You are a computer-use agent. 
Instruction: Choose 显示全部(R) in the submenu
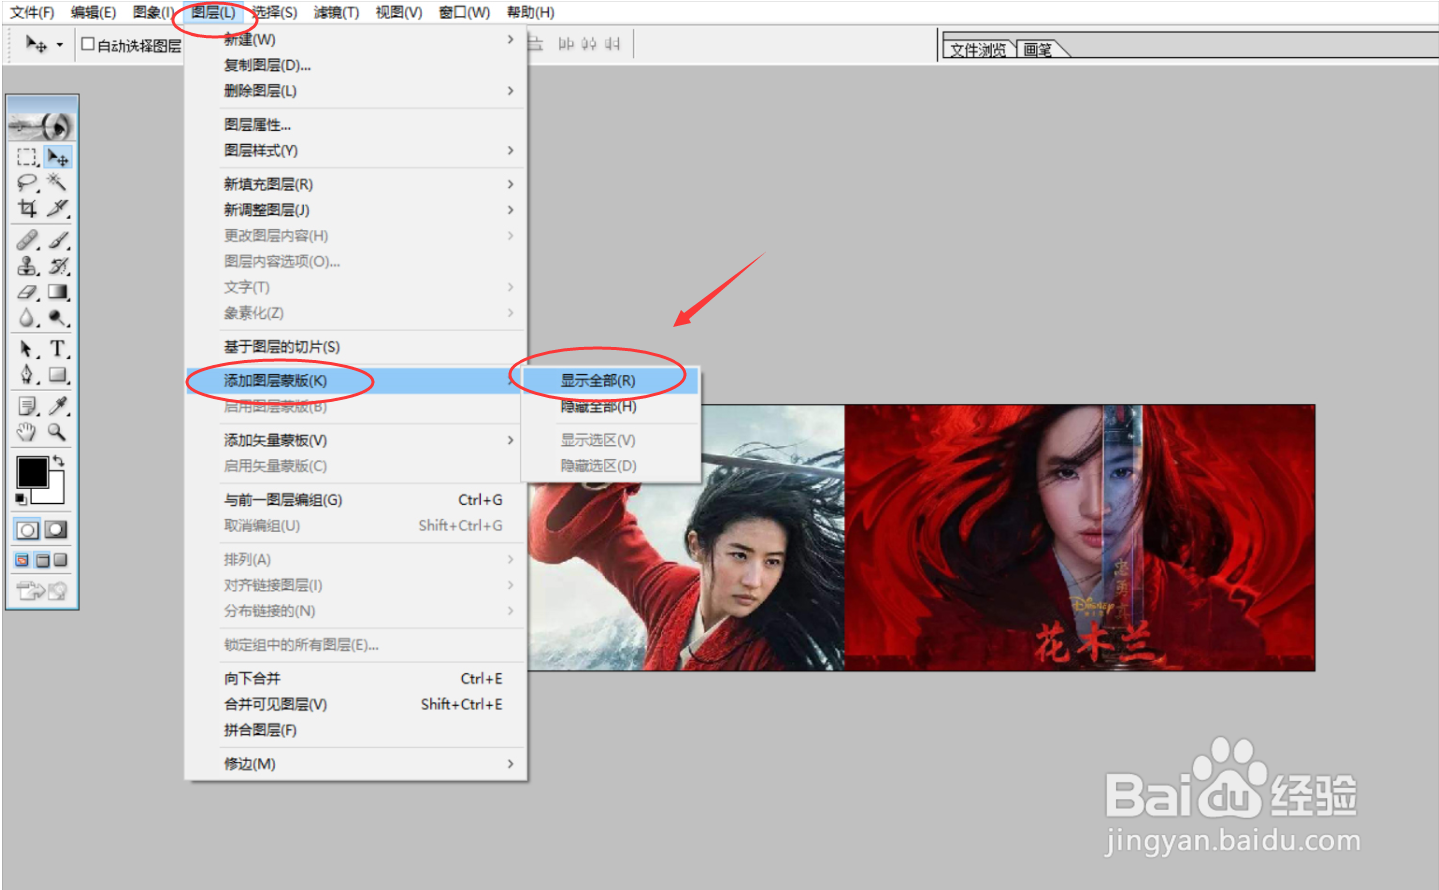coord(610,381)
